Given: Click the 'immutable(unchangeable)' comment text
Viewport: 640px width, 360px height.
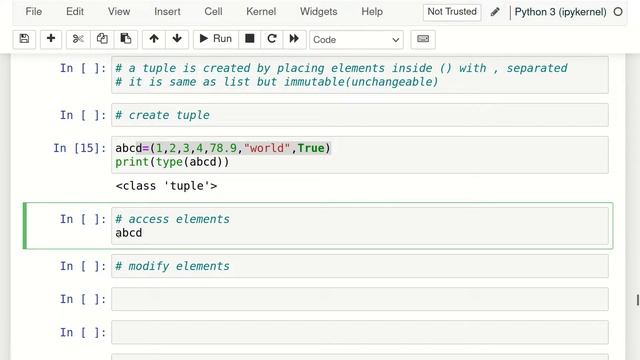Looking at the screenshot, I should pos(361,82).
